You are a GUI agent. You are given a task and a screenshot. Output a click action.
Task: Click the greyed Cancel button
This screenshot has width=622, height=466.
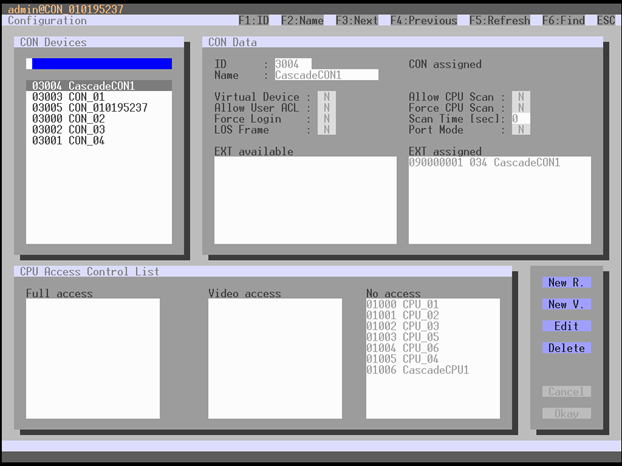[x=566, y=391]
